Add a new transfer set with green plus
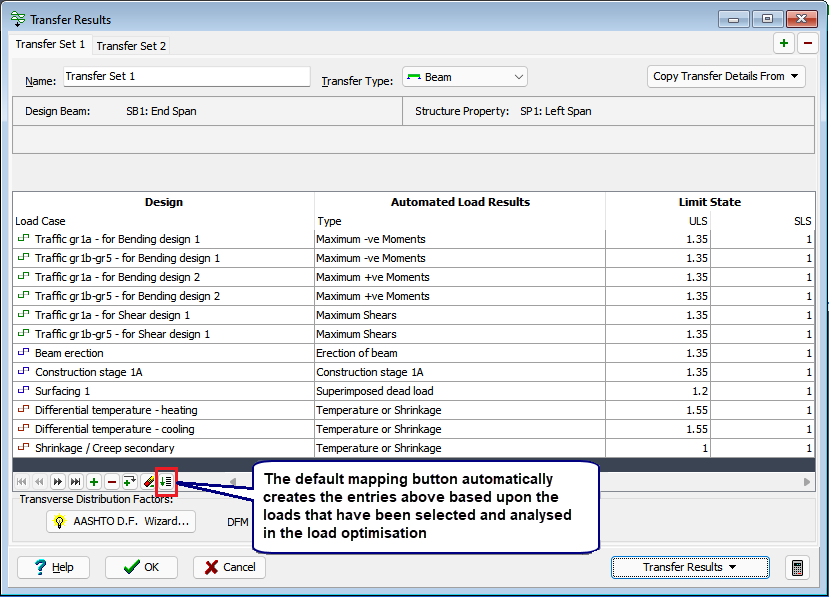This screenshot has width=829, height=597. 784,43
